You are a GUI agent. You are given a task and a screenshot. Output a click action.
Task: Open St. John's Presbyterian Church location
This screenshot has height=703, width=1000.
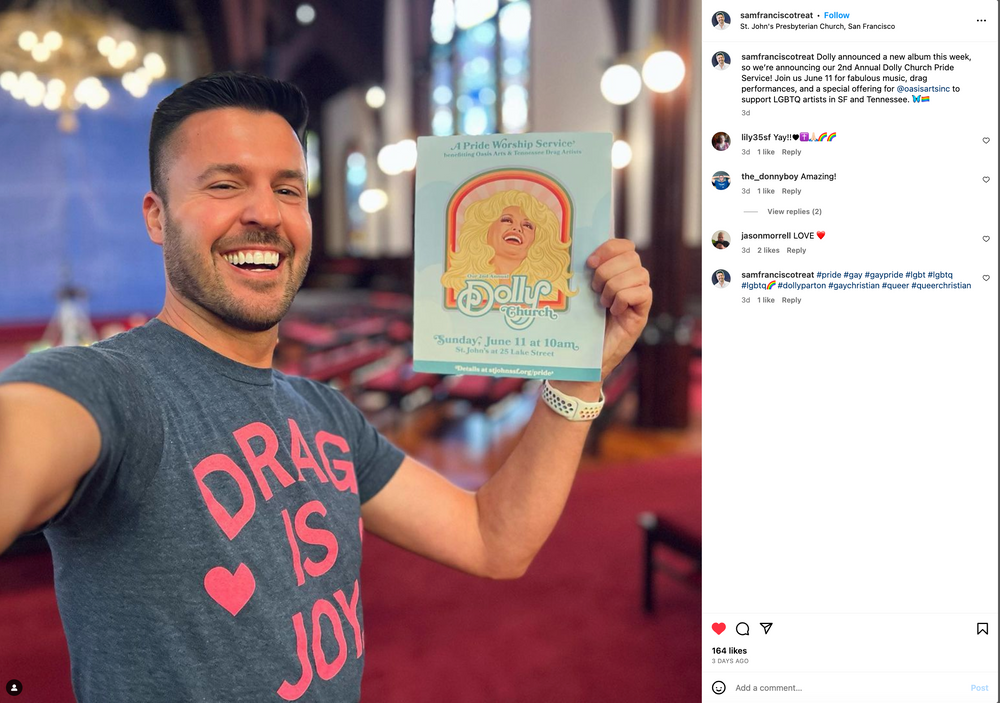pos(817,27)
